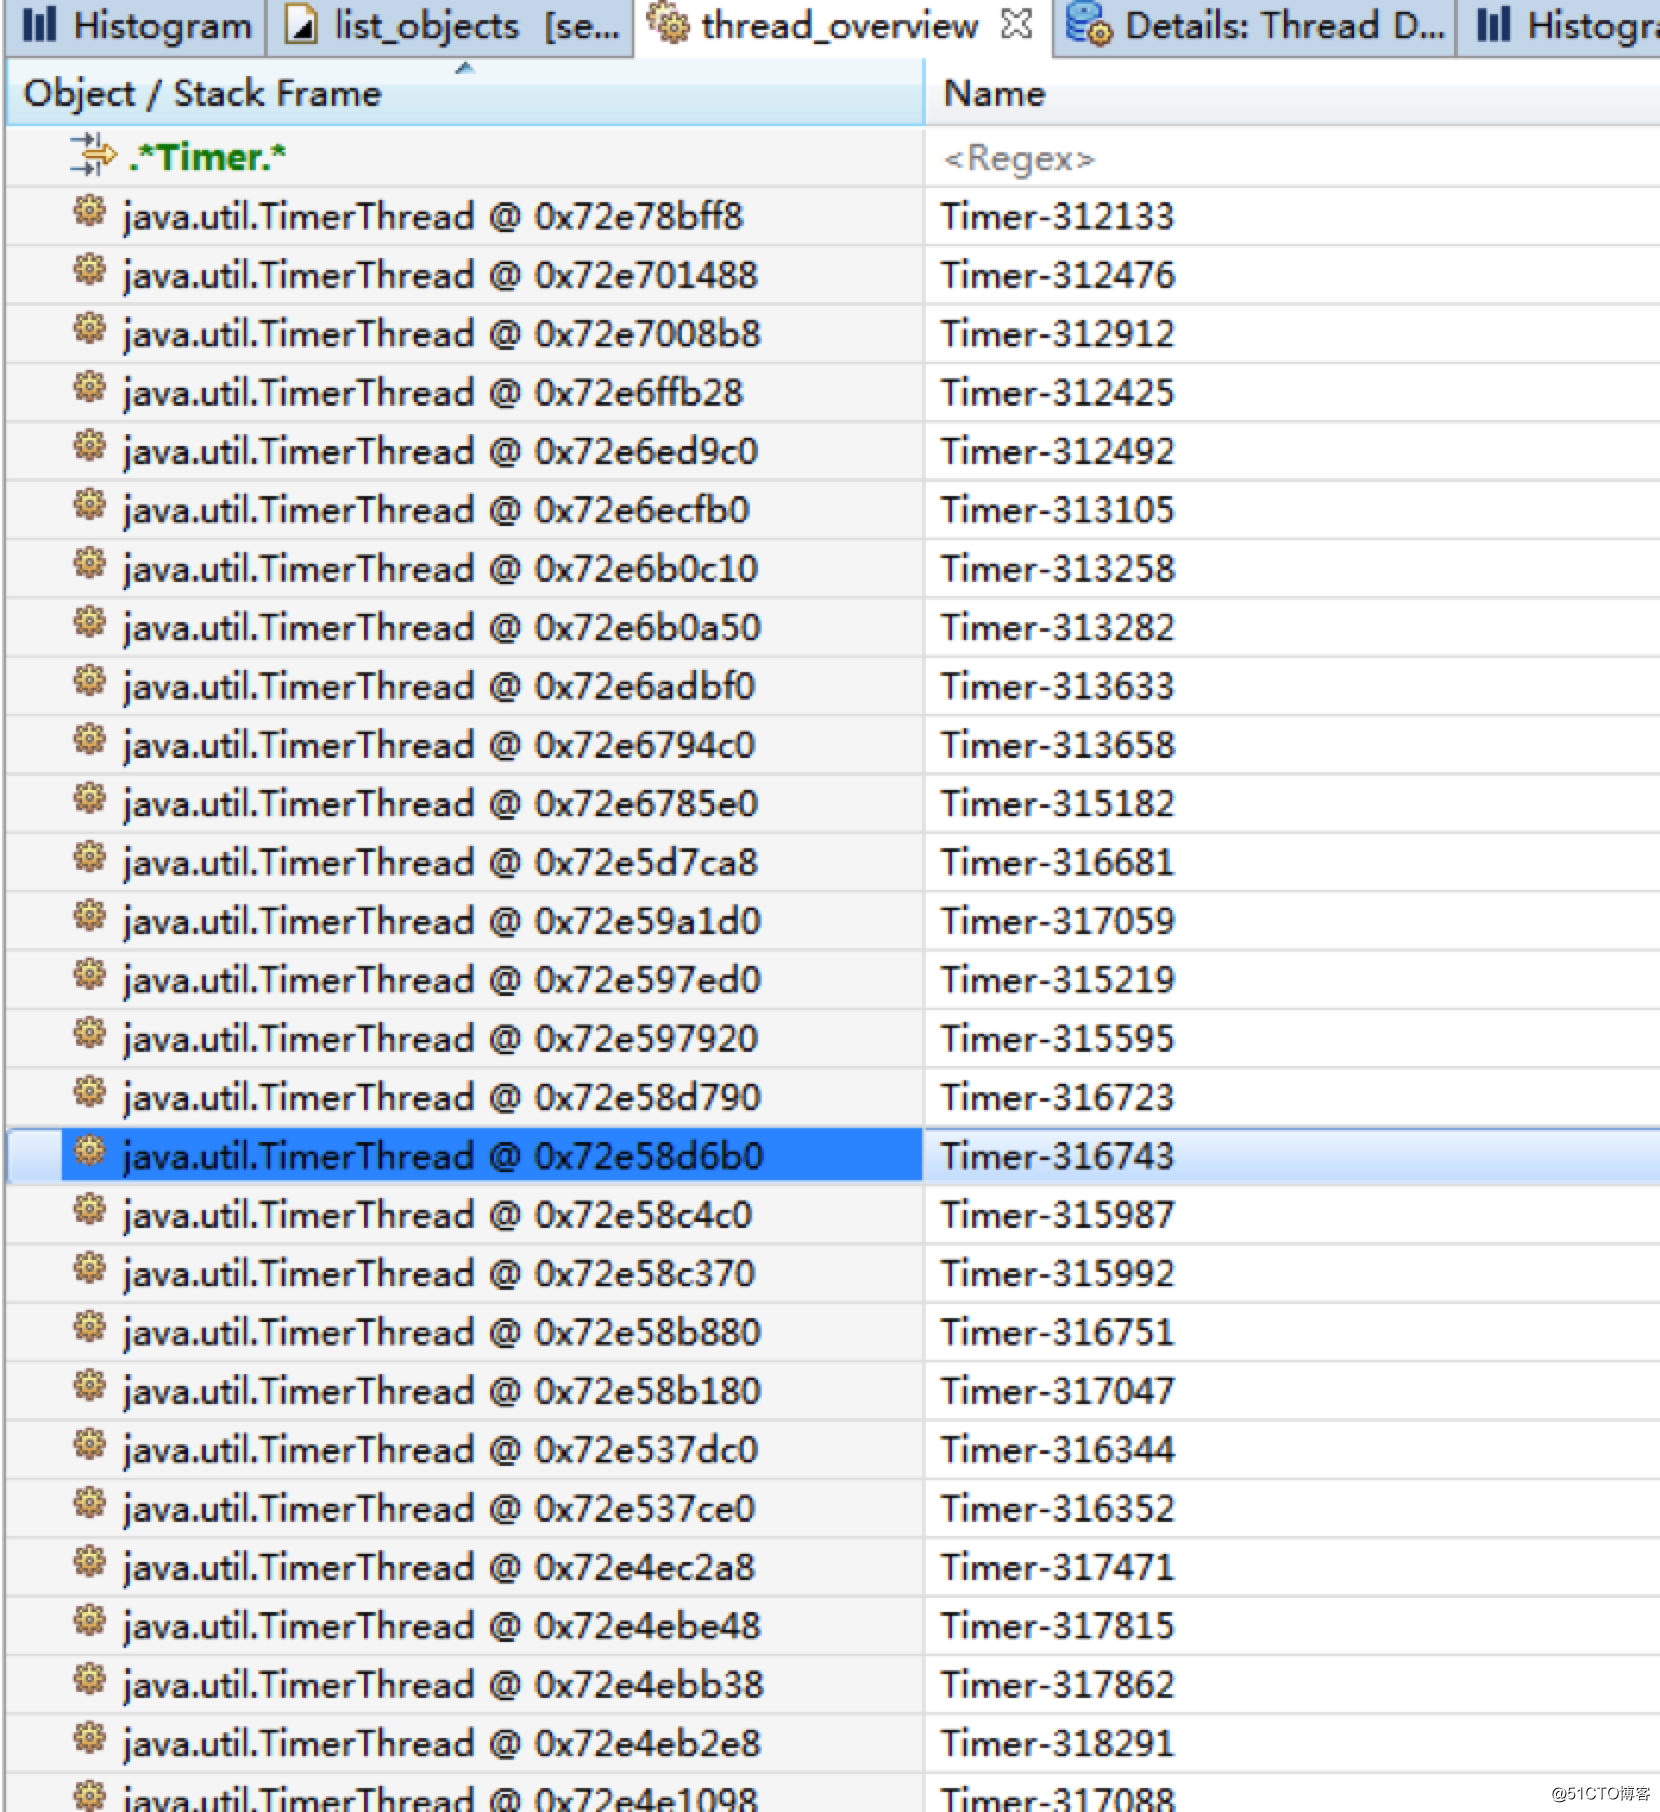This screenshot has height=1812, width=1660.
Task: Click thread icon of TimerThread 0x72e58b180
Action: tap(89, 1387)
